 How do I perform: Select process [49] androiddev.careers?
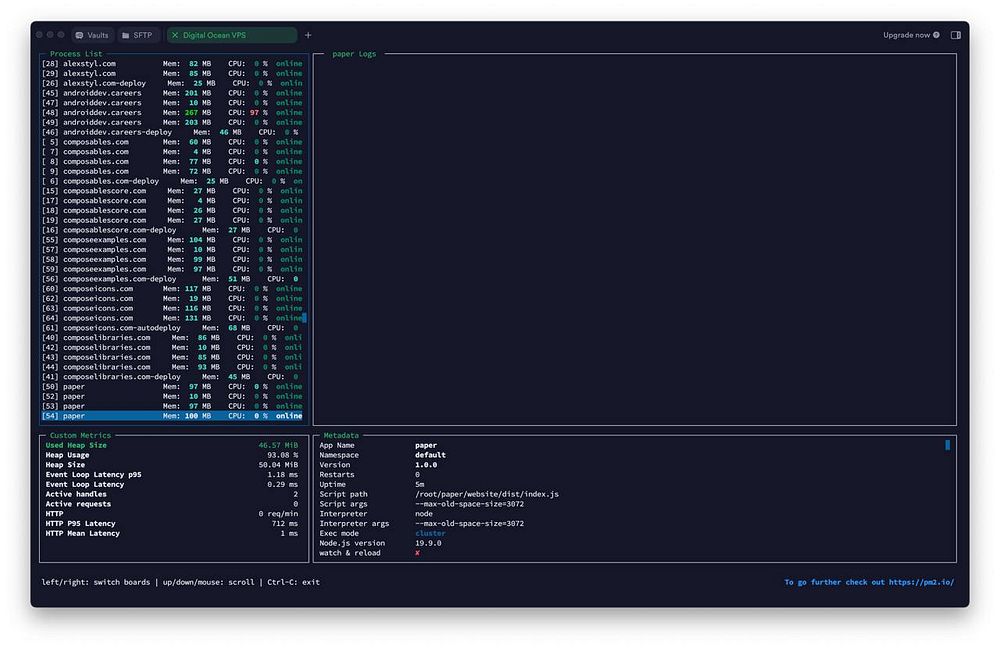coord(172,122)
